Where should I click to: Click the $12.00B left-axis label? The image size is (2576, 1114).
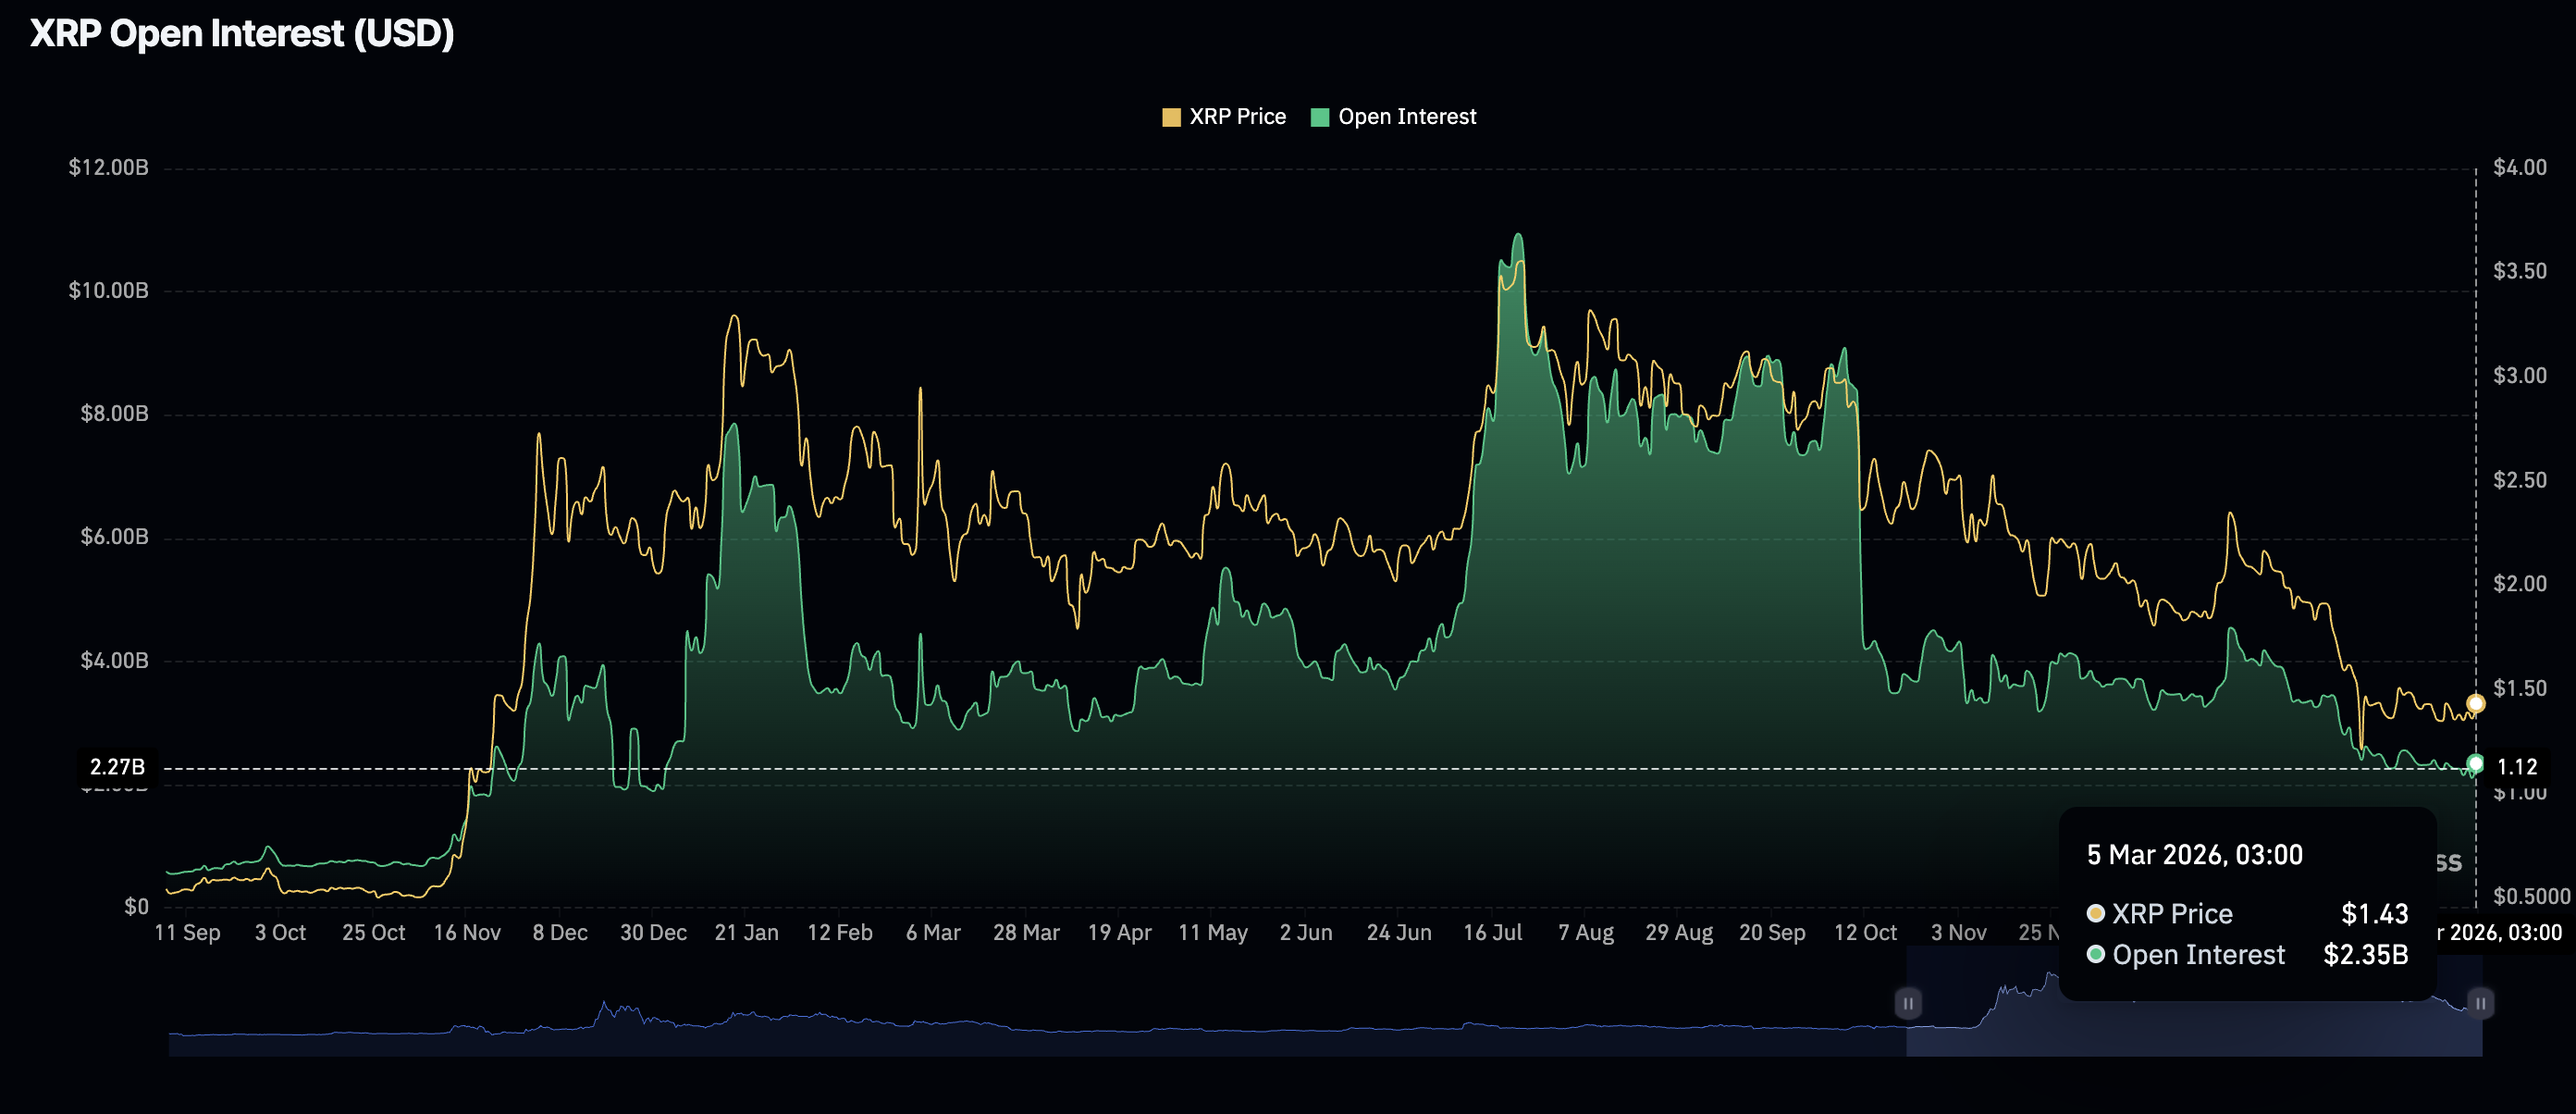(108, 167)
